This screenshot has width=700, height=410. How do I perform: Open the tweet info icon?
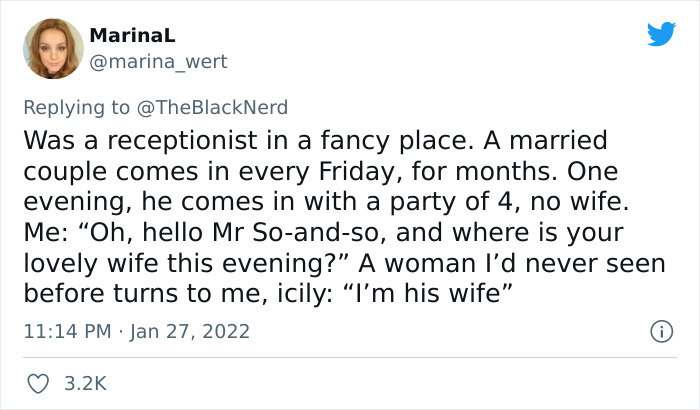click(660, 330)
